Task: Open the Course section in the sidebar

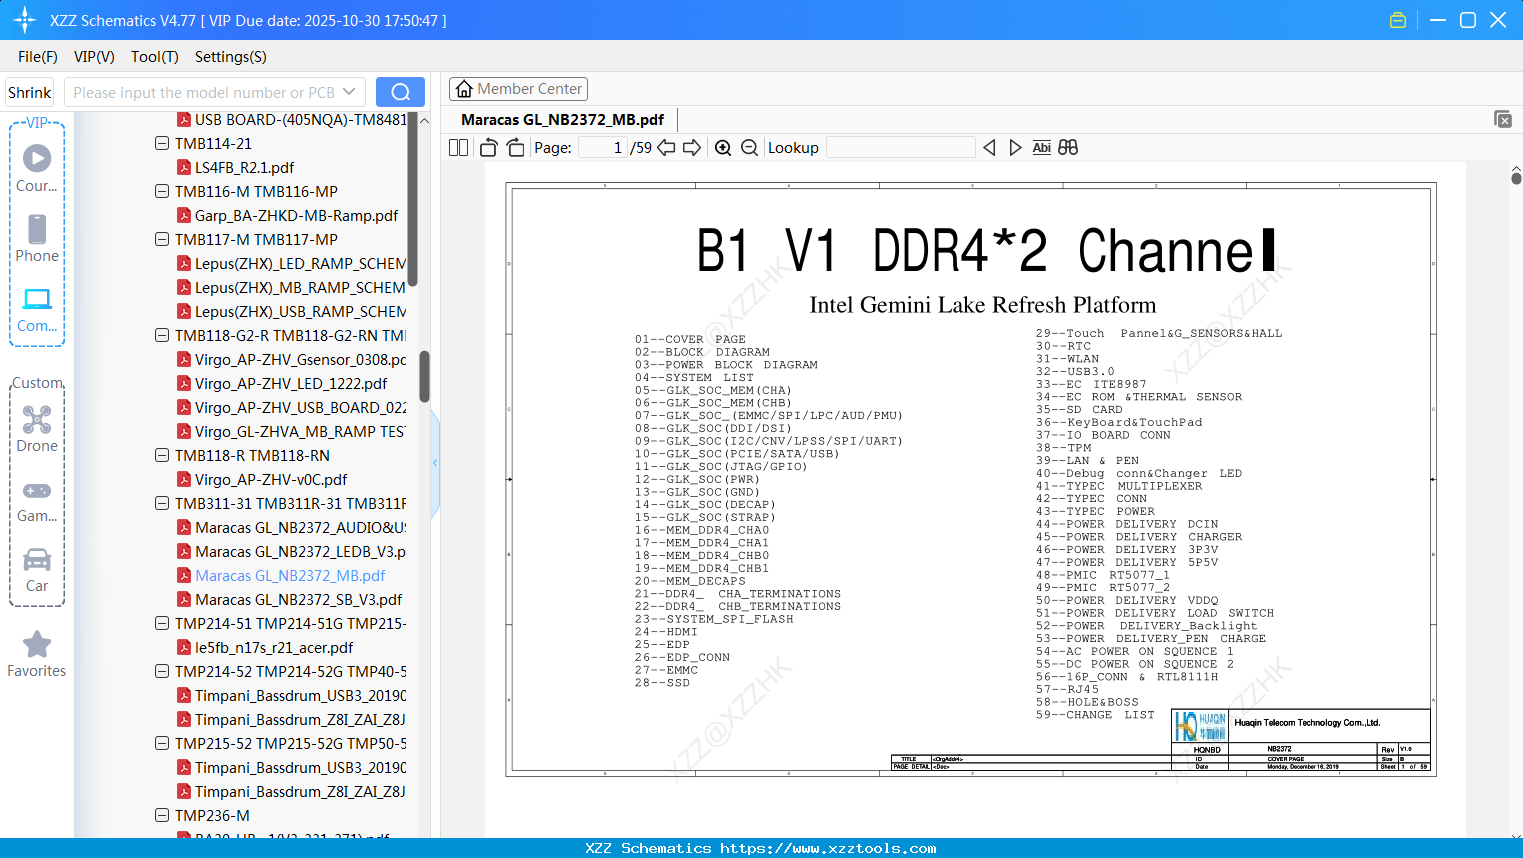Action: [x=37, y=169]
